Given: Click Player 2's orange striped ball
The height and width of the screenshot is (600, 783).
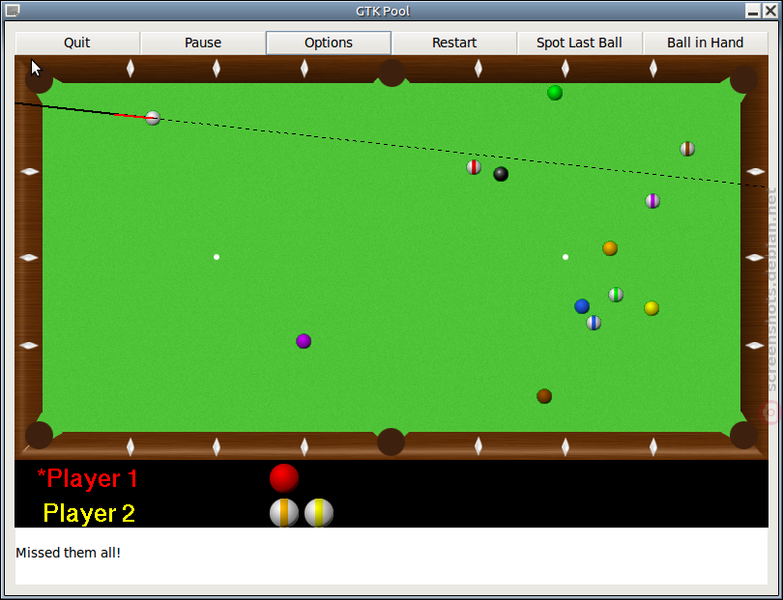Looking at the screenshot, I should pos(284,513).
